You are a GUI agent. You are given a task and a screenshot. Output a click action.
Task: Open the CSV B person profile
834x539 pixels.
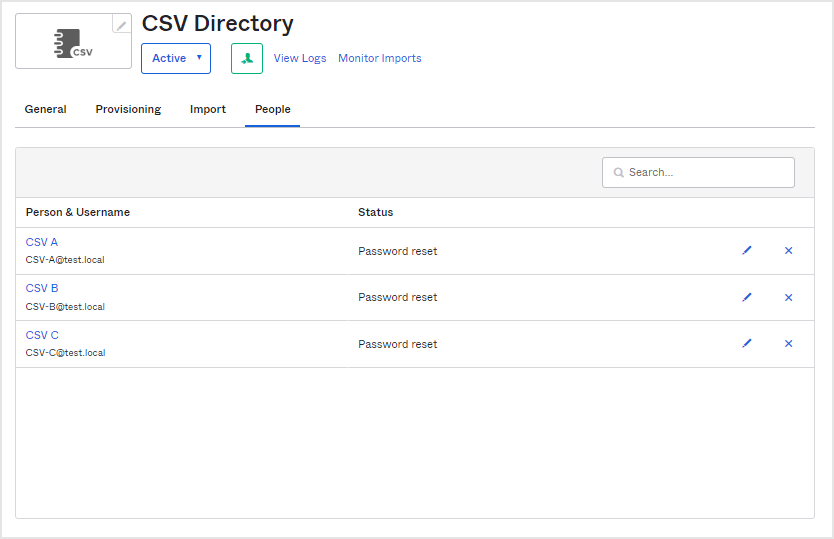(x=42, y=288)
